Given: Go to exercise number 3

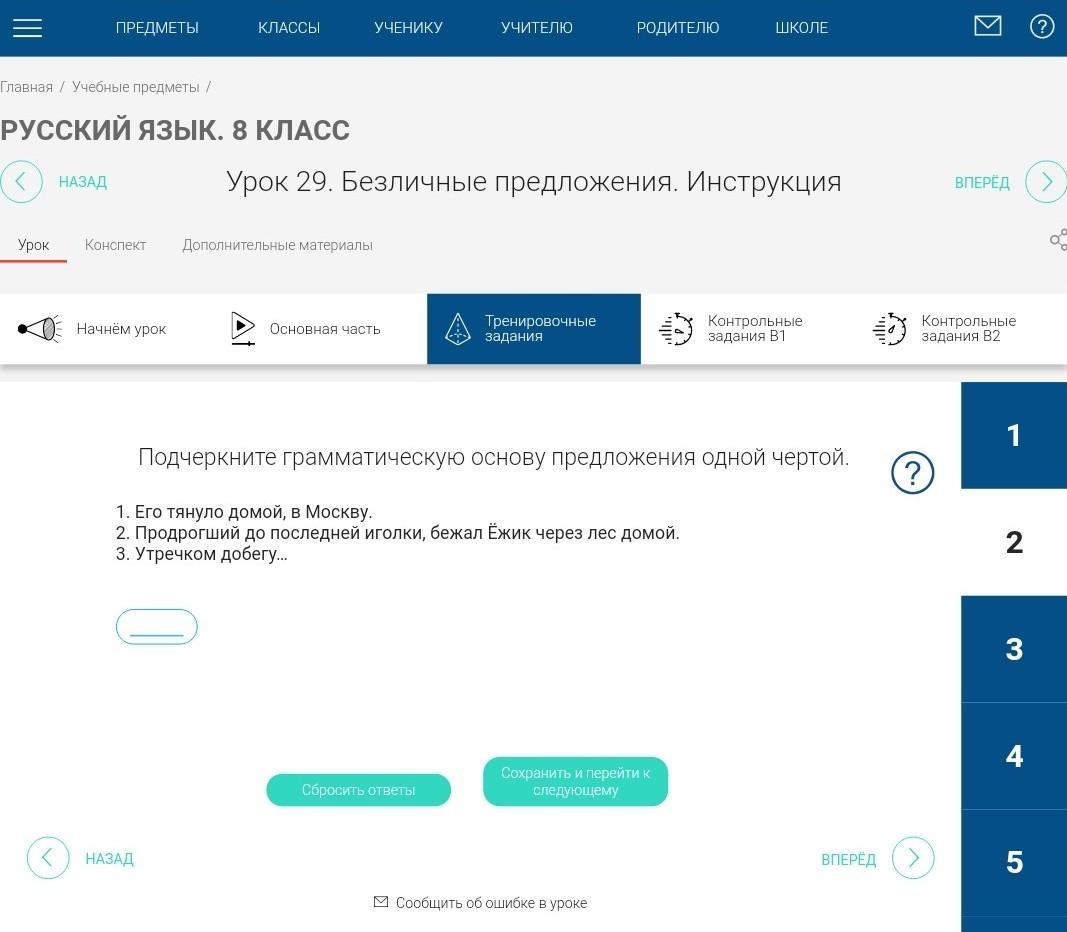Looking at the screenshot, I should (1013, 649).
